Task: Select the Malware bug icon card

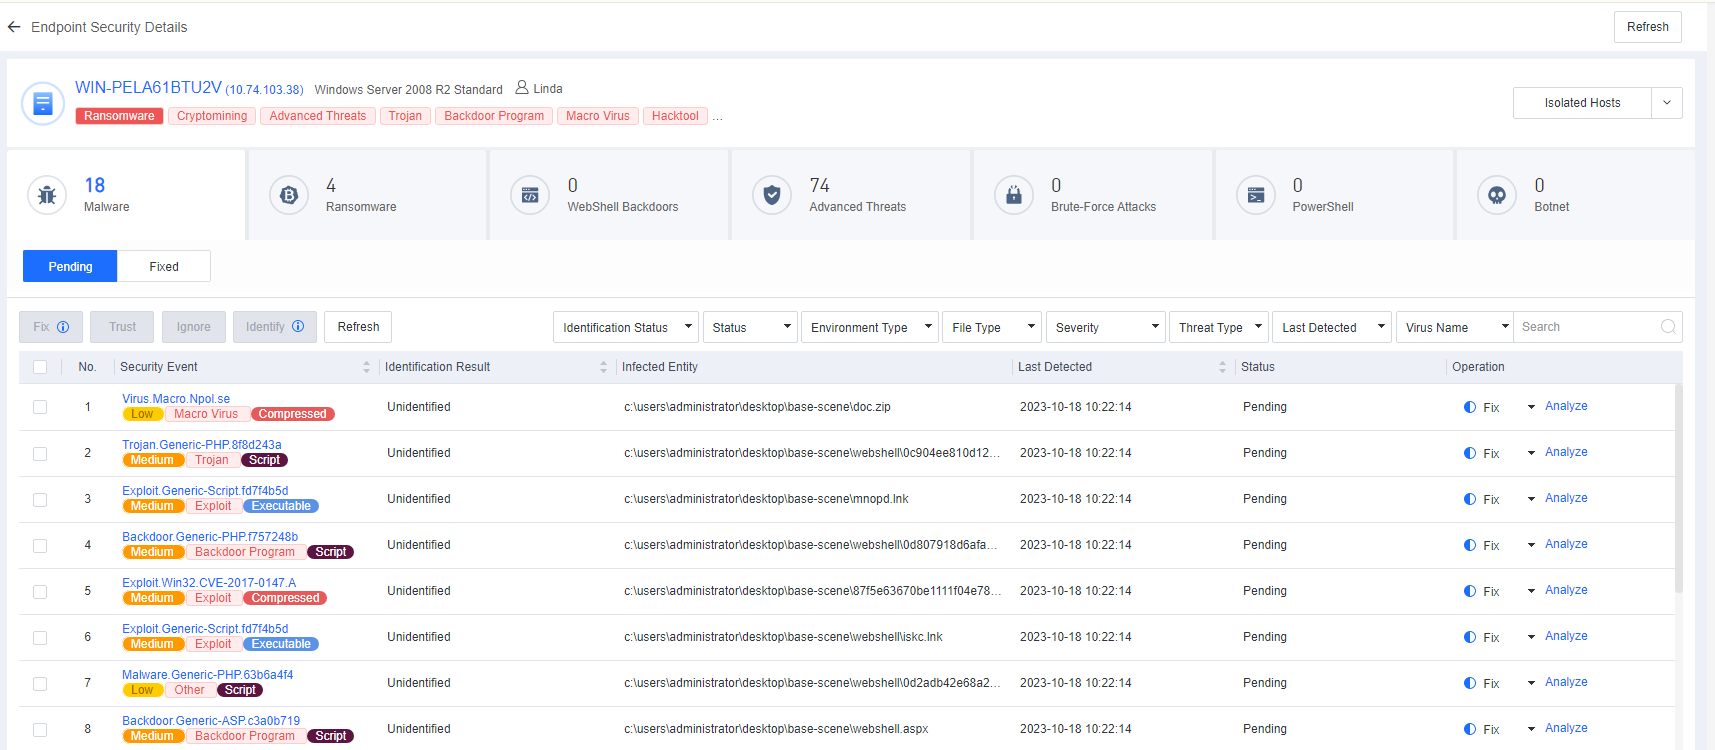Action: click(x=47, y=195)
